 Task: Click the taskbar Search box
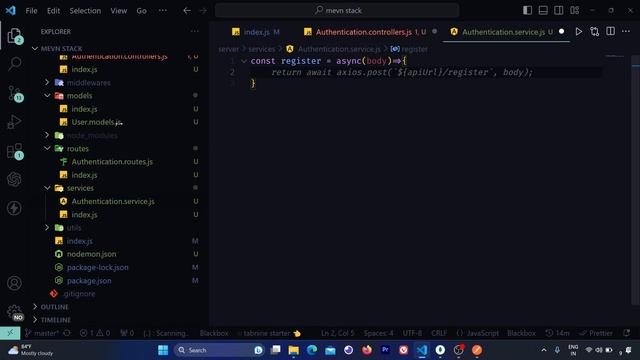(x=219, y=350)
